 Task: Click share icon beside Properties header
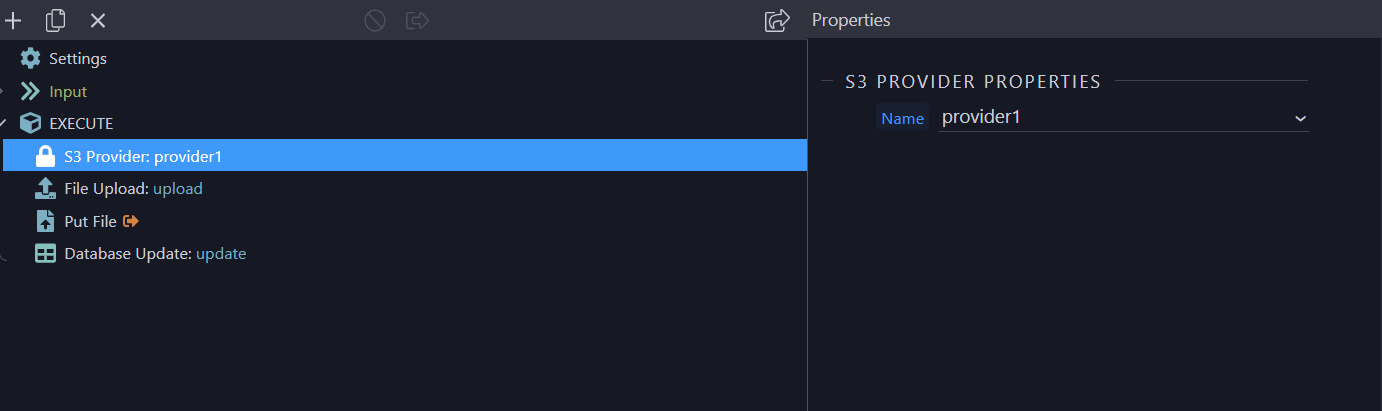(x=777, y=20)
